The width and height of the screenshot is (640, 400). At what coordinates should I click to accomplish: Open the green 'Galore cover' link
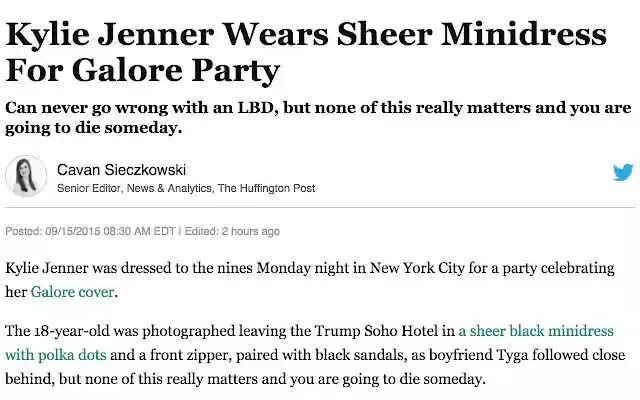click(73, 293)
